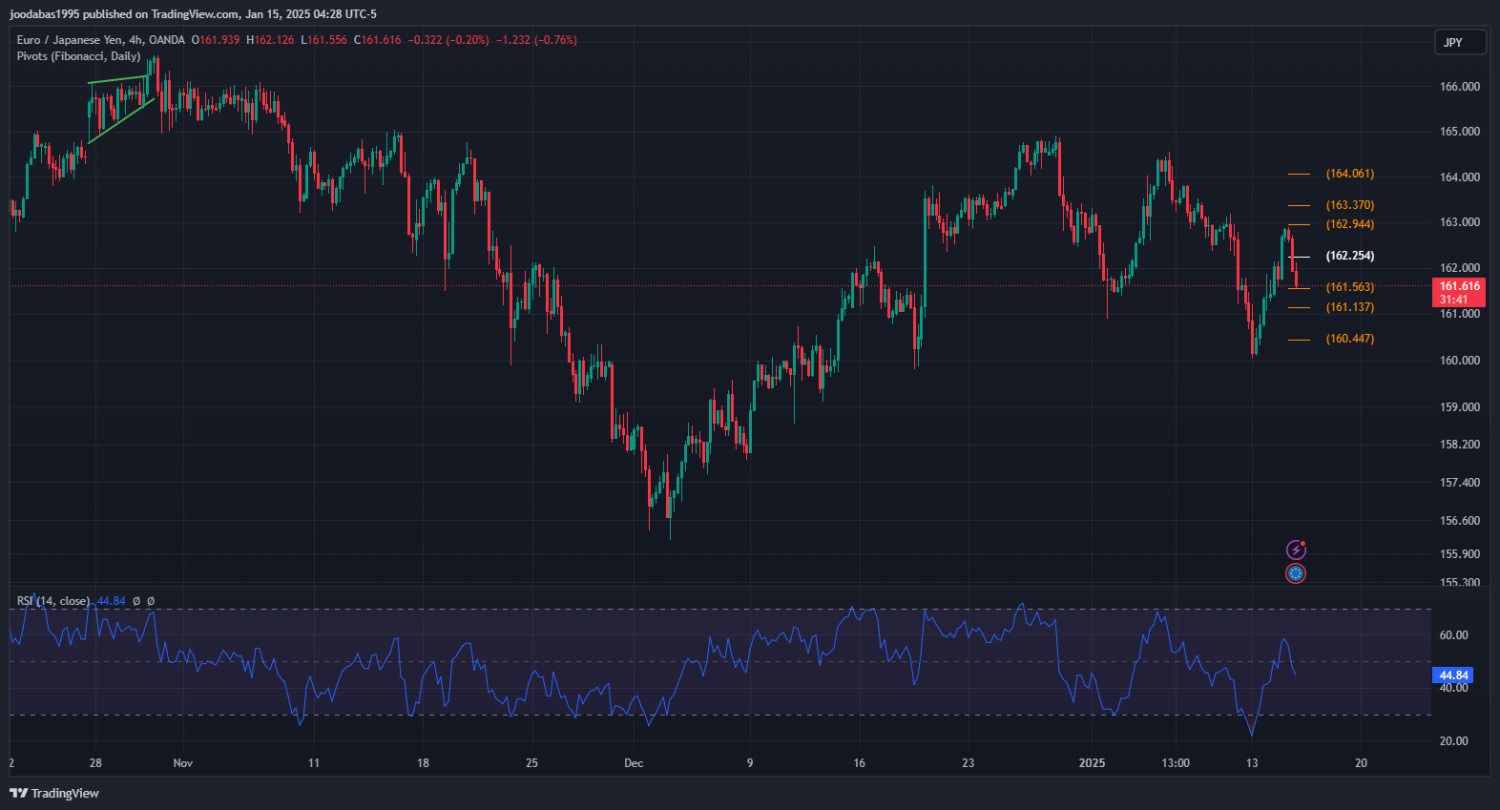Select the RSI (14, close) indicator label
This screenshot has width=1500, height=810.
click(x=54, y=601)
